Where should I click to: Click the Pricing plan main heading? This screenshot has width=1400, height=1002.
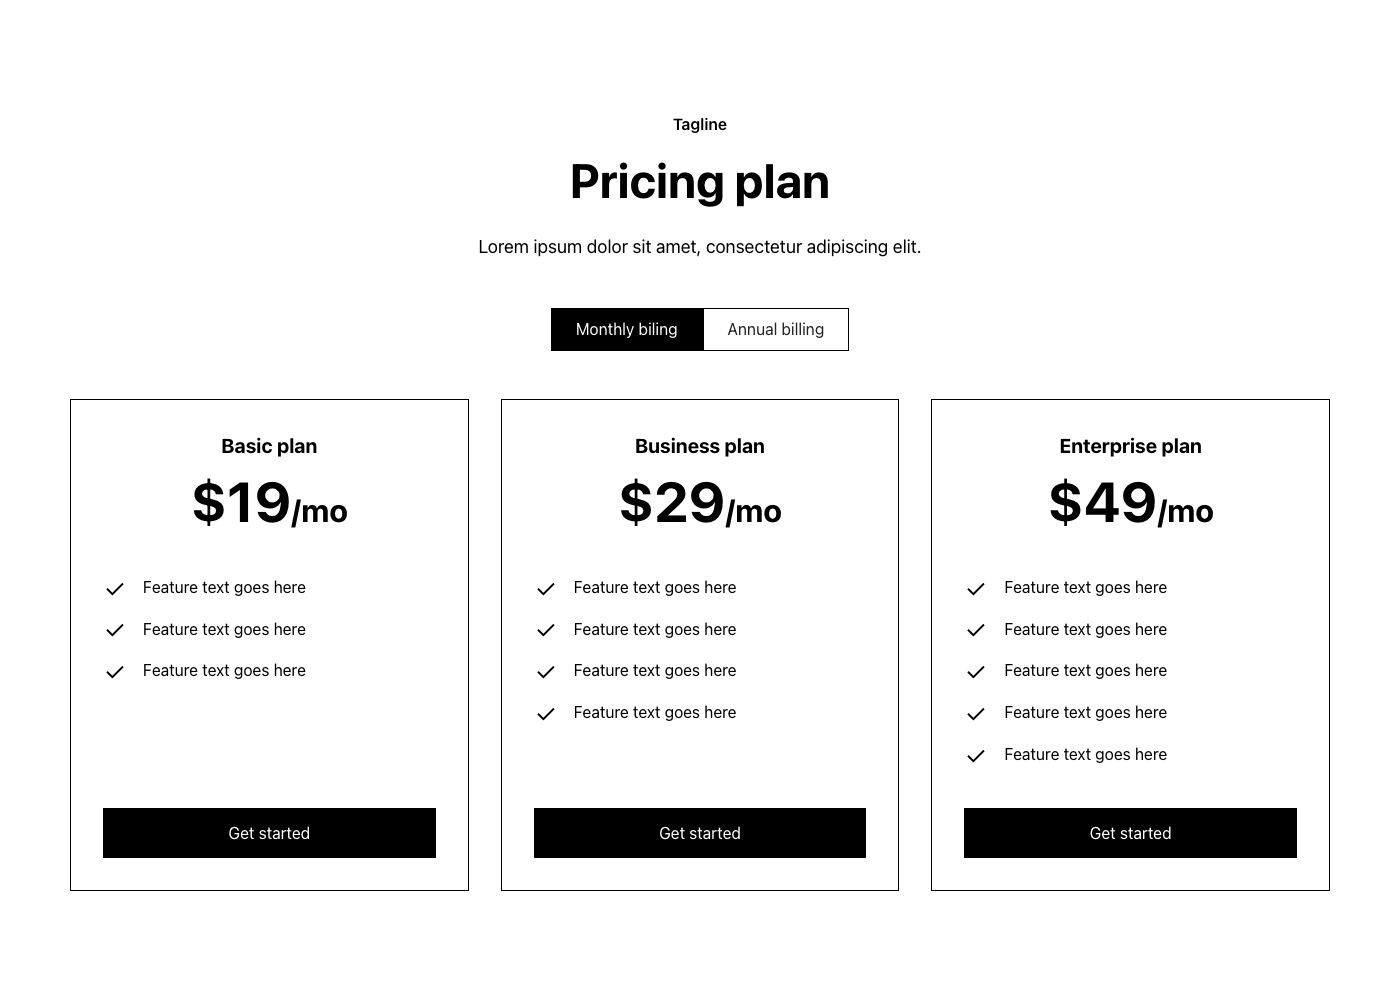700,182
